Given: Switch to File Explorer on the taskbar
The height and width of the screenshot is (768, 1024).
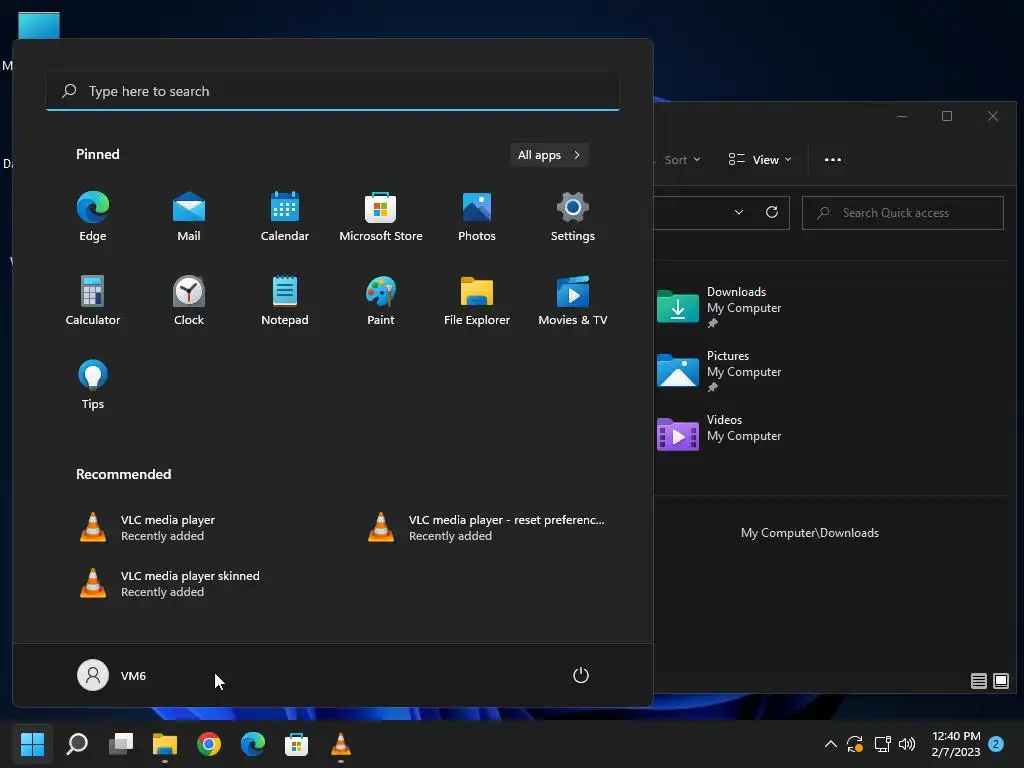Looking at the screenshot, I should click(x=165, y=744).
